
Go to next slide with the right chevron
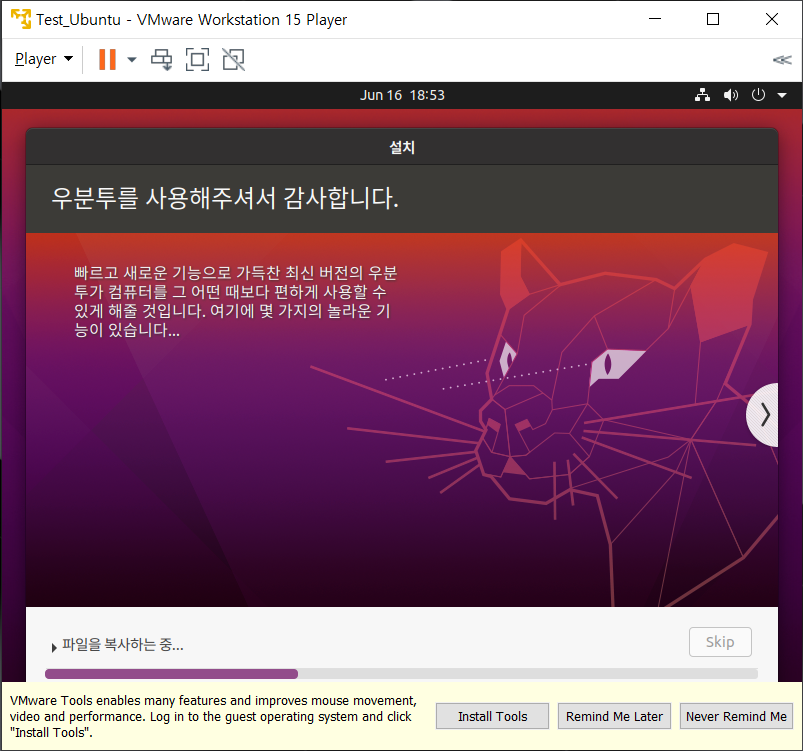[x=765, y=415]
